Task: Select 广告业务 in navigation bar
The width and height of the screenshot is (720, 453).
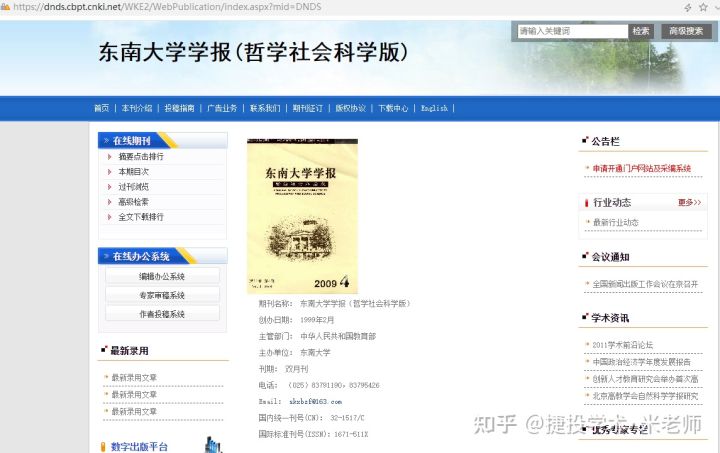Action: pos(222,108)
